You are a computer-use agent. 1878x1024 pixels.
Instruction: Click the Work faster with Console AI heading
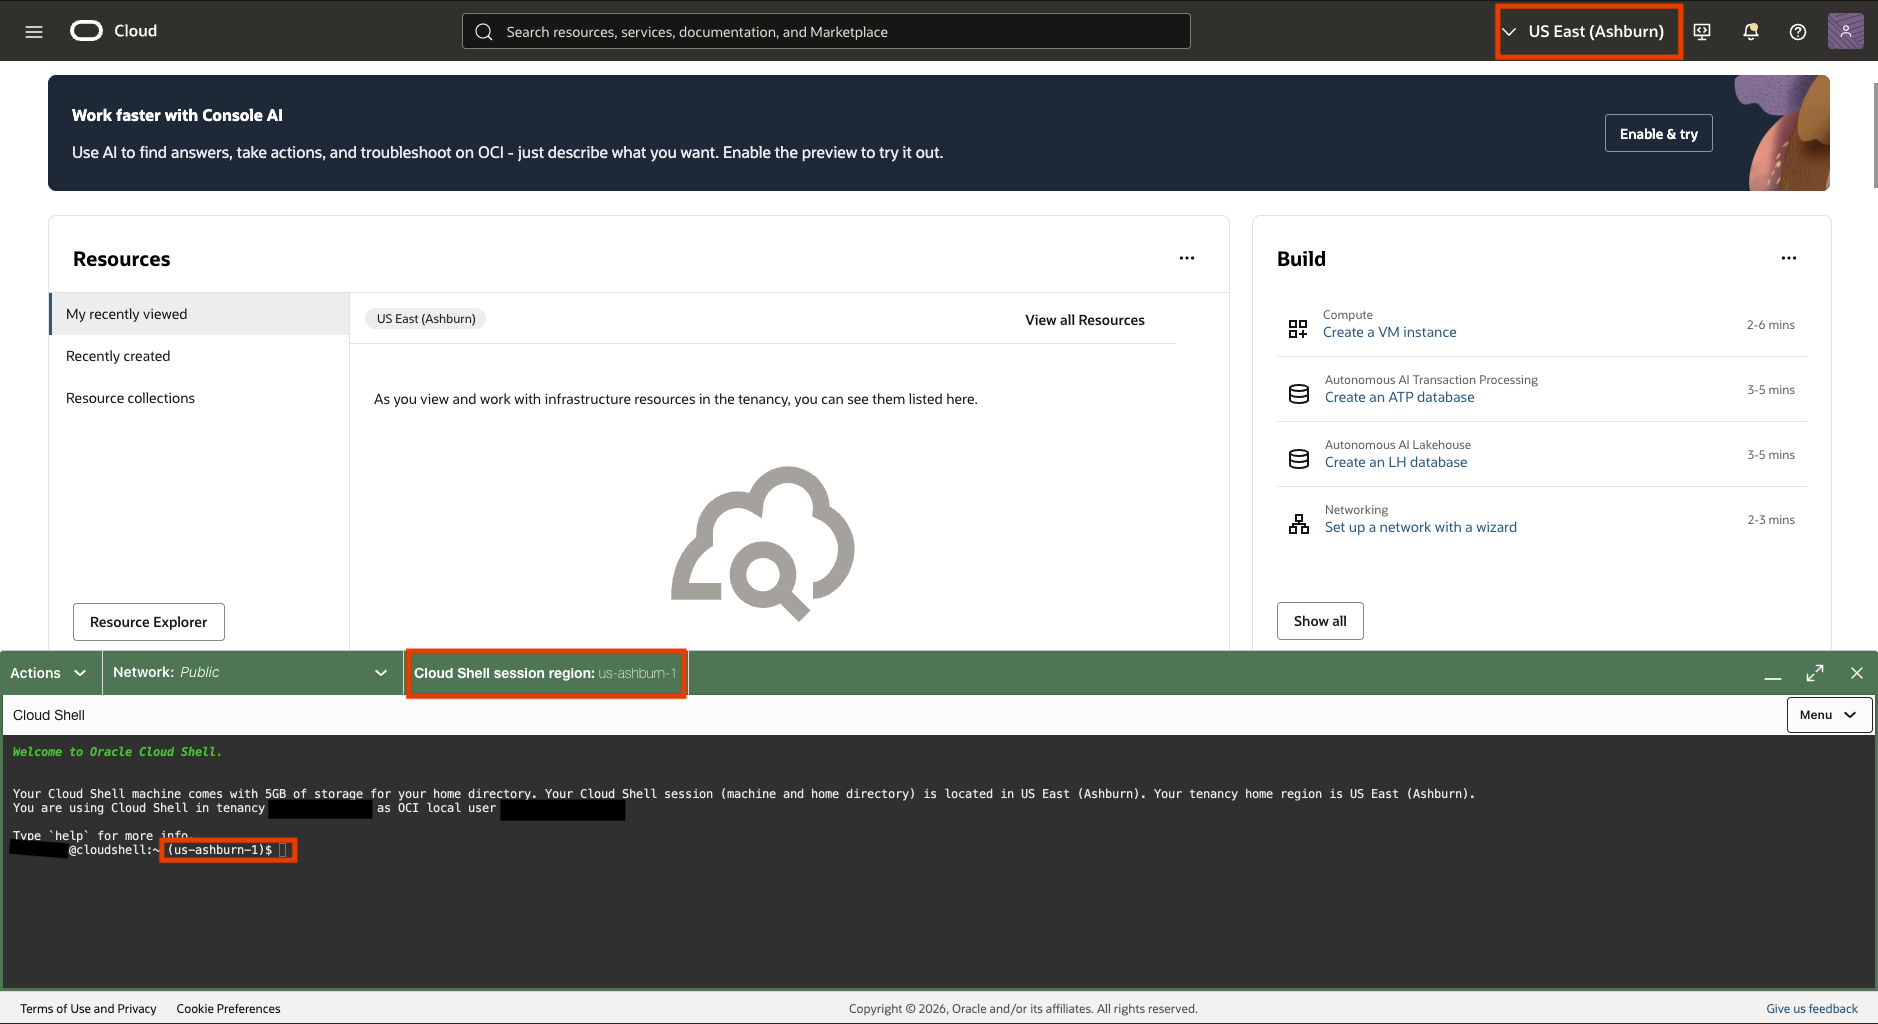pos(177,115)
